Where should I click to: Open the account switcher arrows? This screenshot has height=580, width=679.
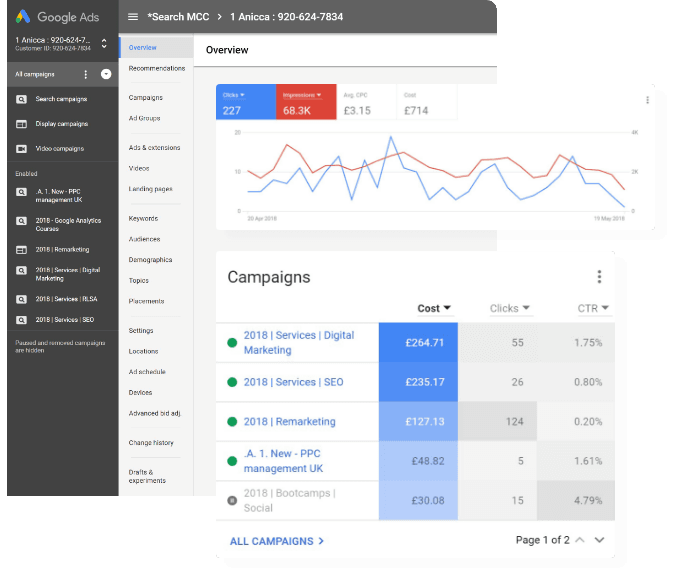click(104, 43)
